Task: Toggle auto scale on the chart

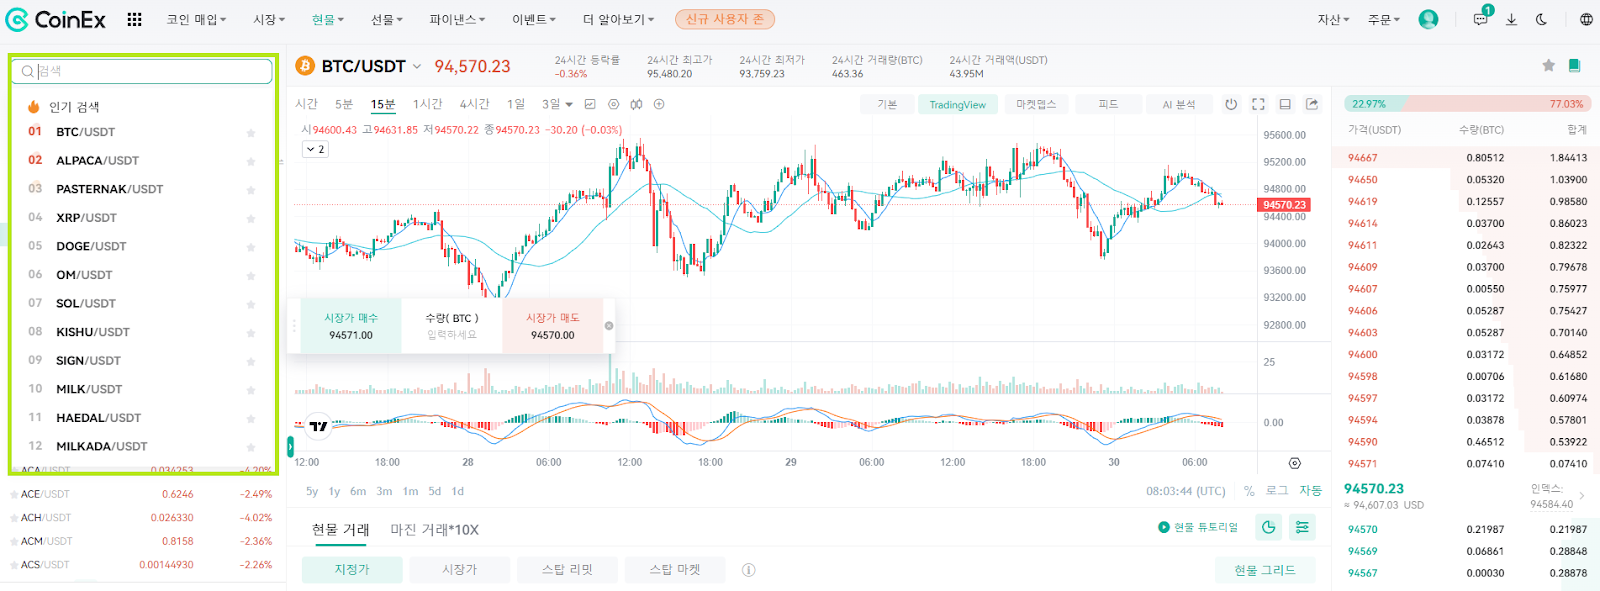Action: coord(1310,491)
